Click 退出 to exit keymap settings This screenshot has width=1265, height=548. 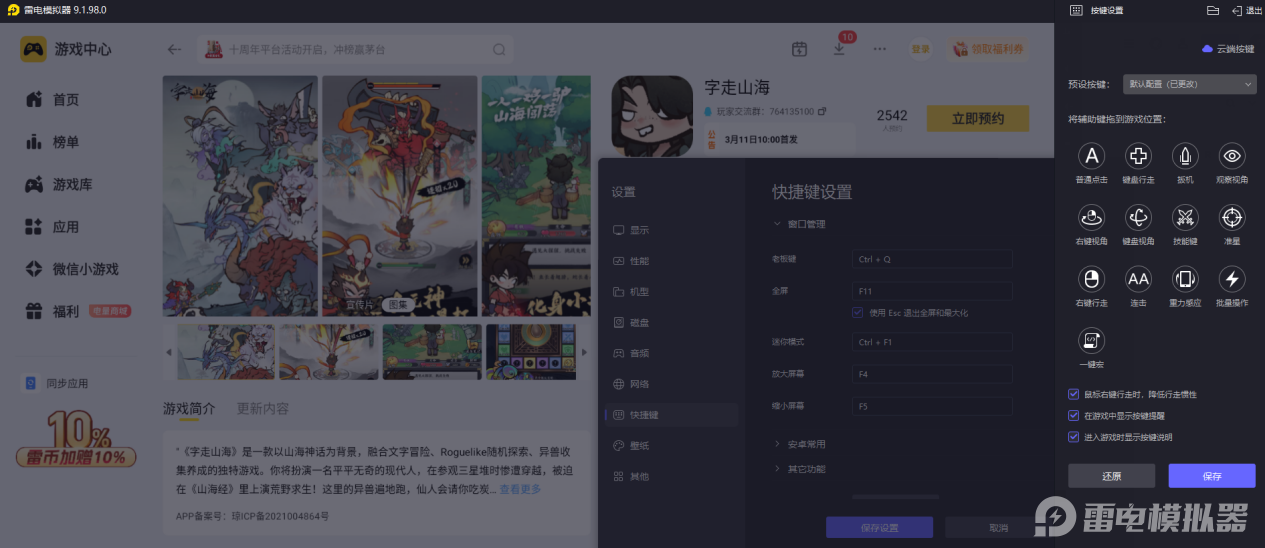click(x=1247, y=10)
